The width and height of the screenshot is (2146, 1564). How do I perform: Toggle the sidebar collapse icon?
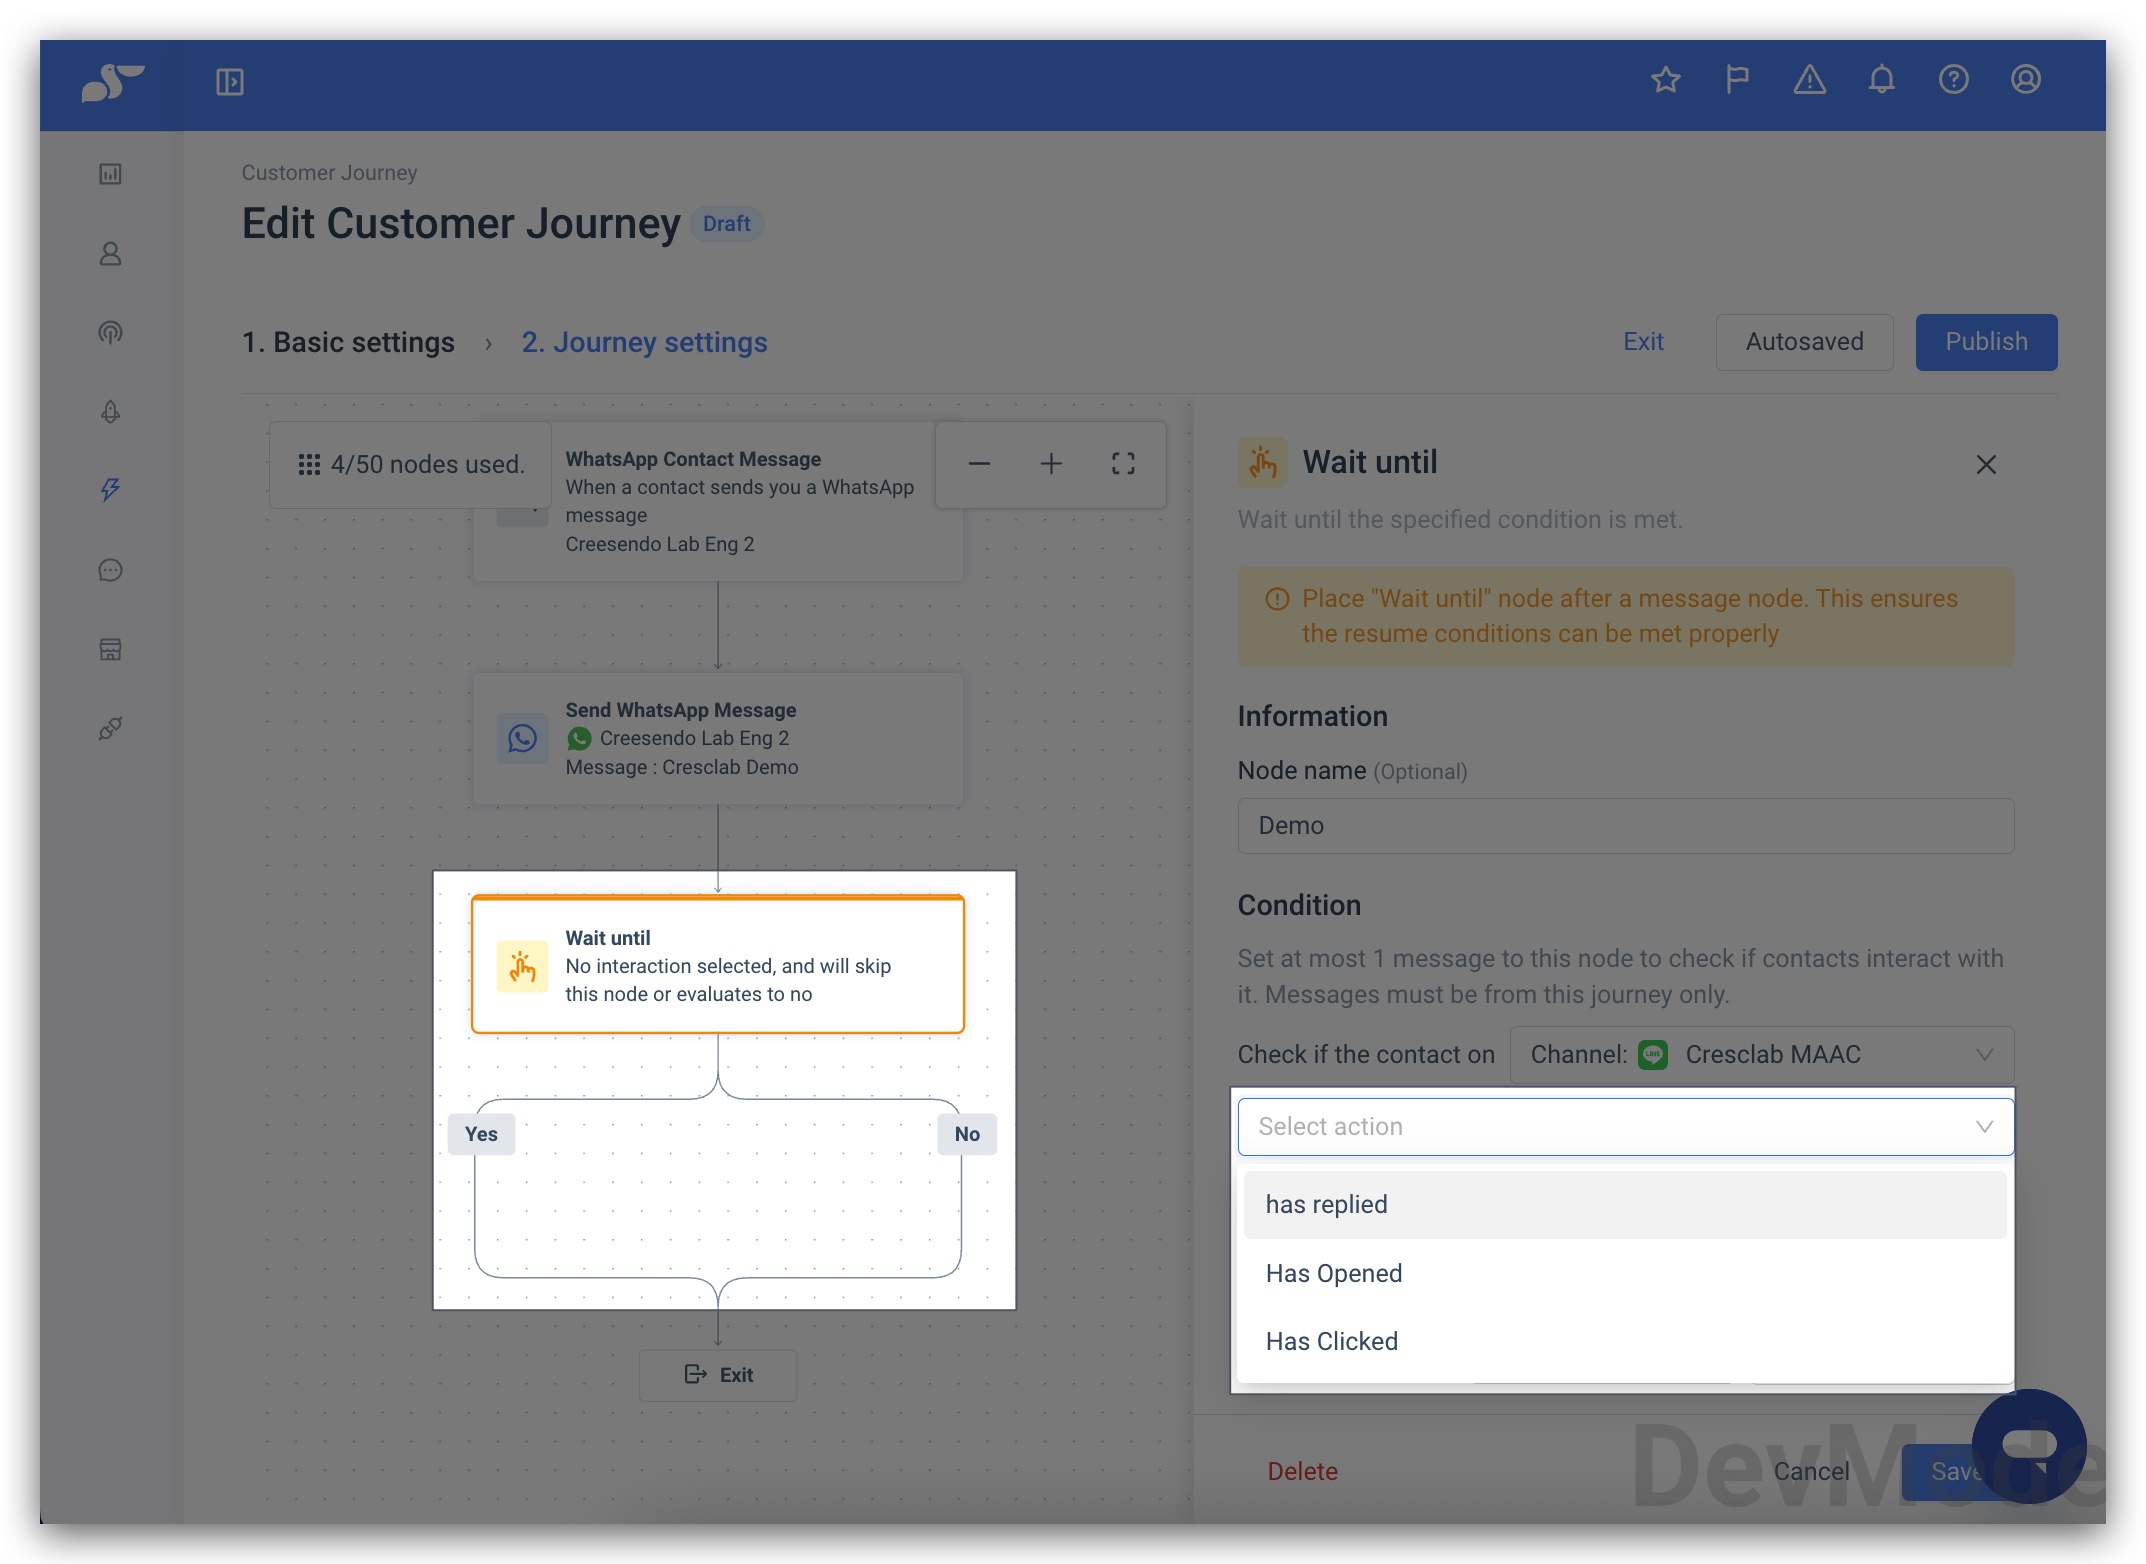(x=230, y=82)
